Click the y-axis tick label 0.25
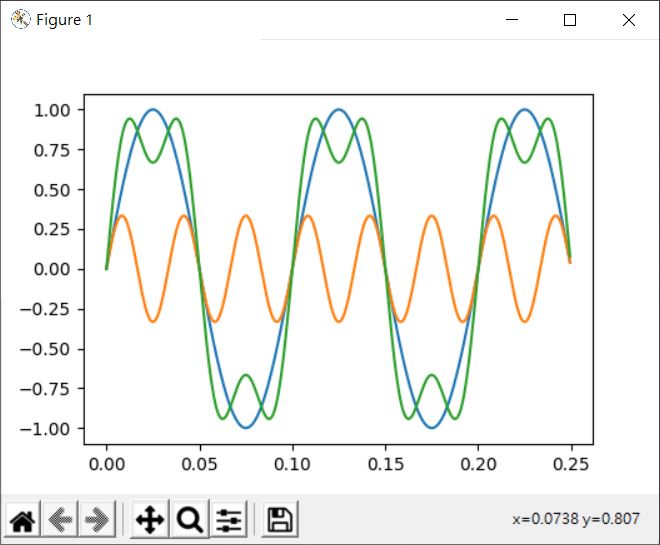 [52, 230]
